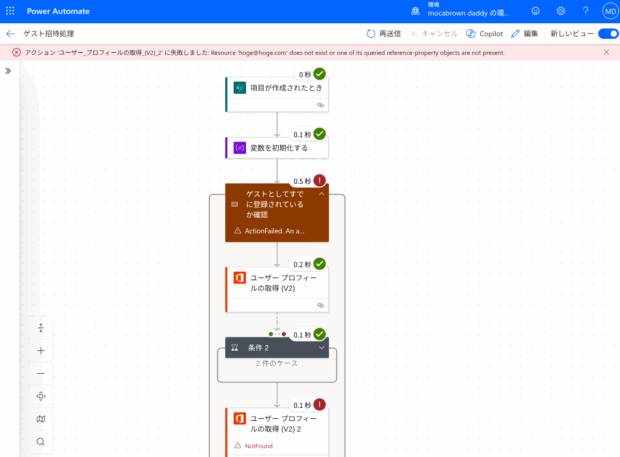Click the condition icon on 条件 2

tap(234, 348)
